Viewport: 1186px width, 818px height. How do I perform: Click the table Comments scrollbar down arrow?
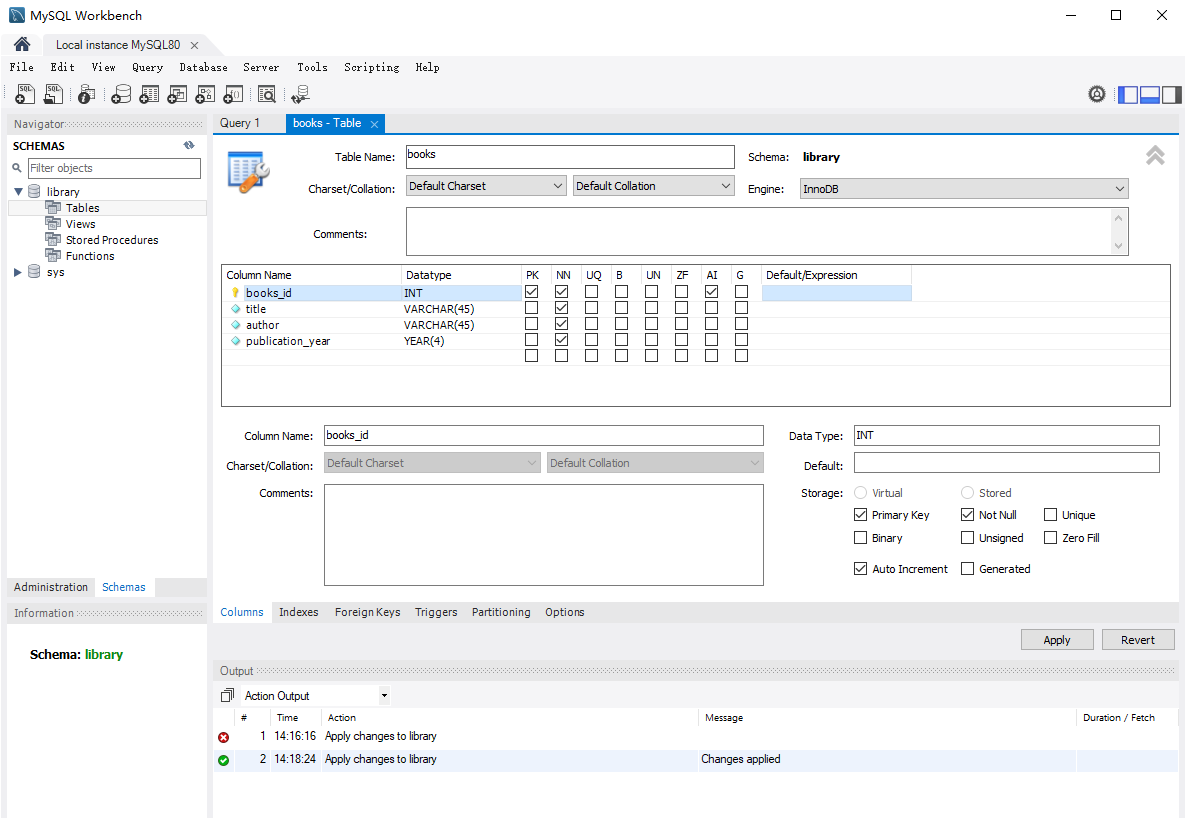pos(1118,245)
